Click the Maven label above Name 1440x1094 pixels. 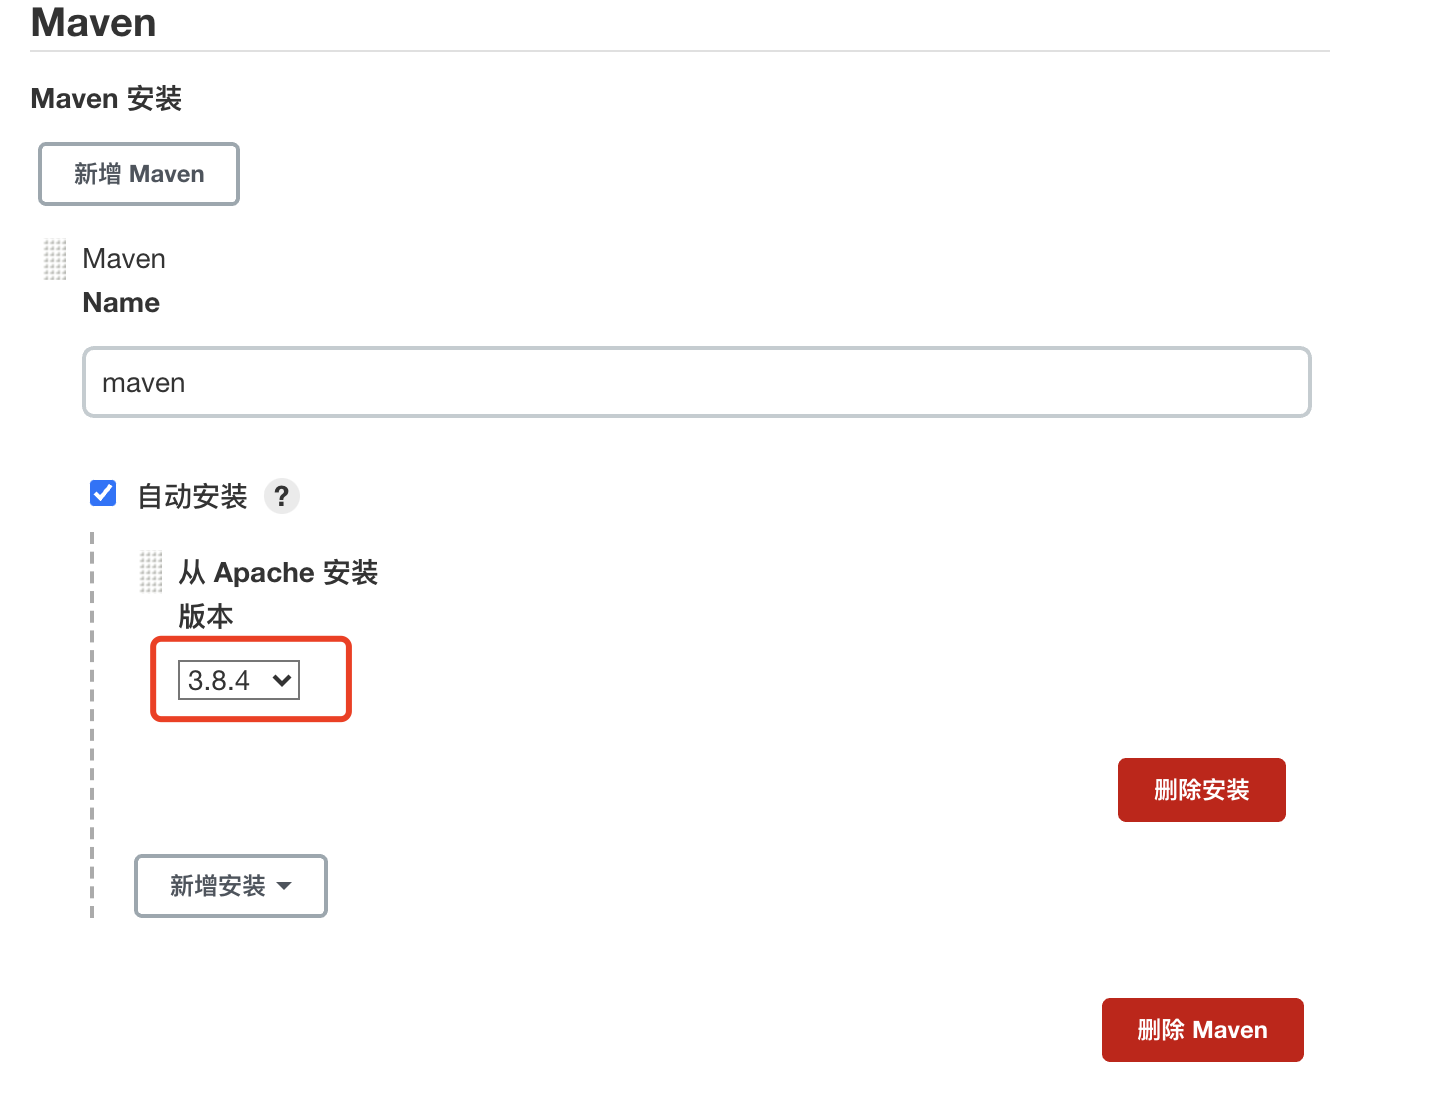pyautogui.click(x=124, y=259)
